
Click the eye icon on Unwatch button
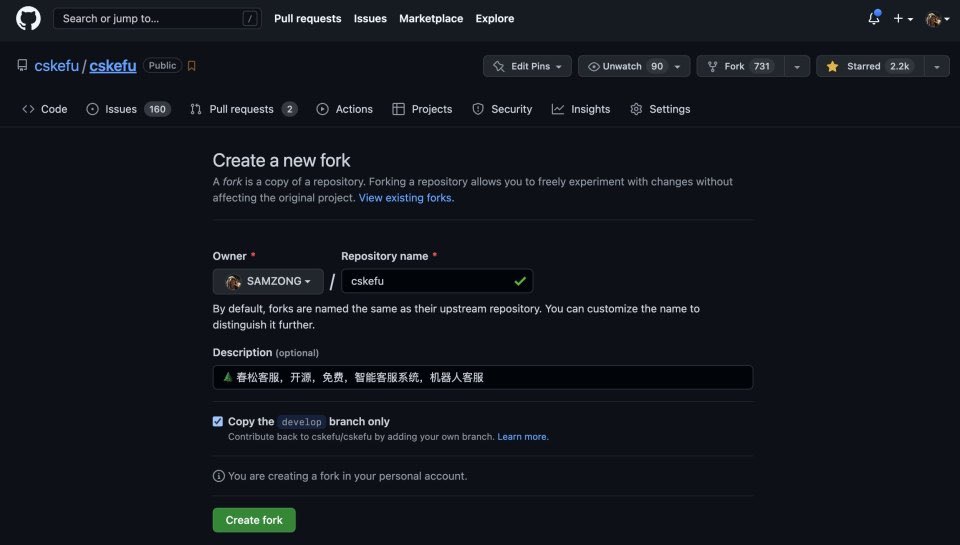[594, 66]
